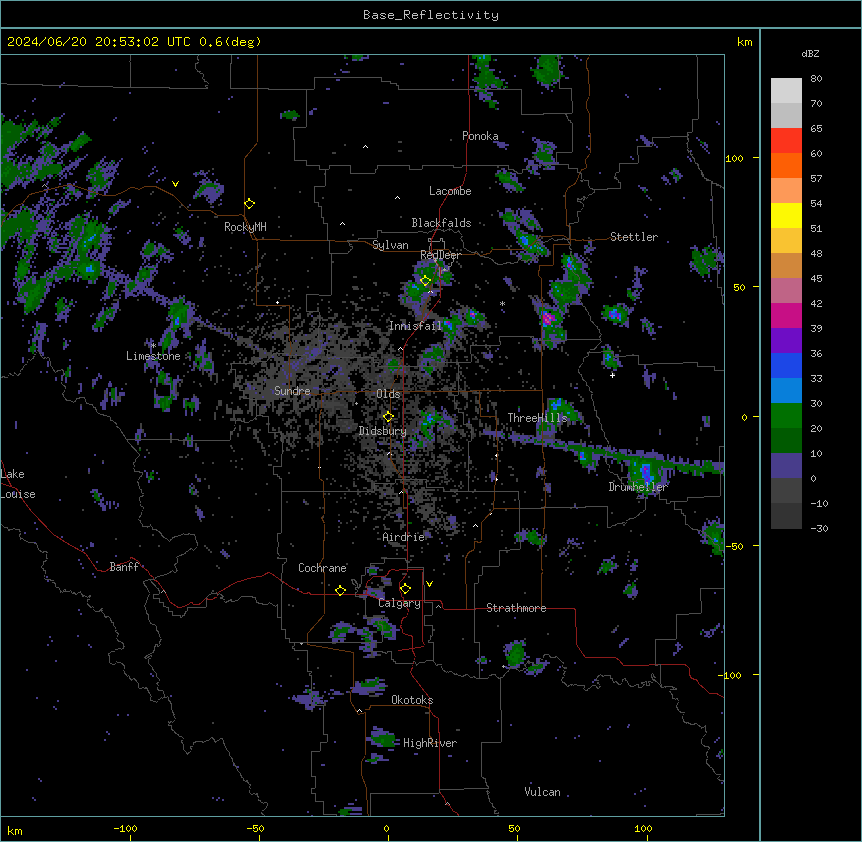The width and height of the screenshot is (862, 842).
Task: Click the Strathmore town label
Action: coord(516,608)
